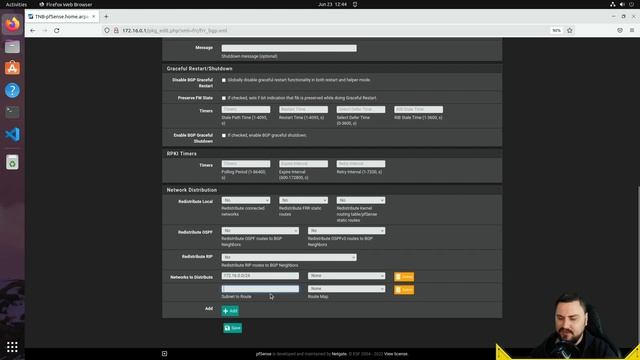The width and height of the screenshot is (640, 360).
Task: Bookmark this page with star icon
Action: click(x=570, y=31)
